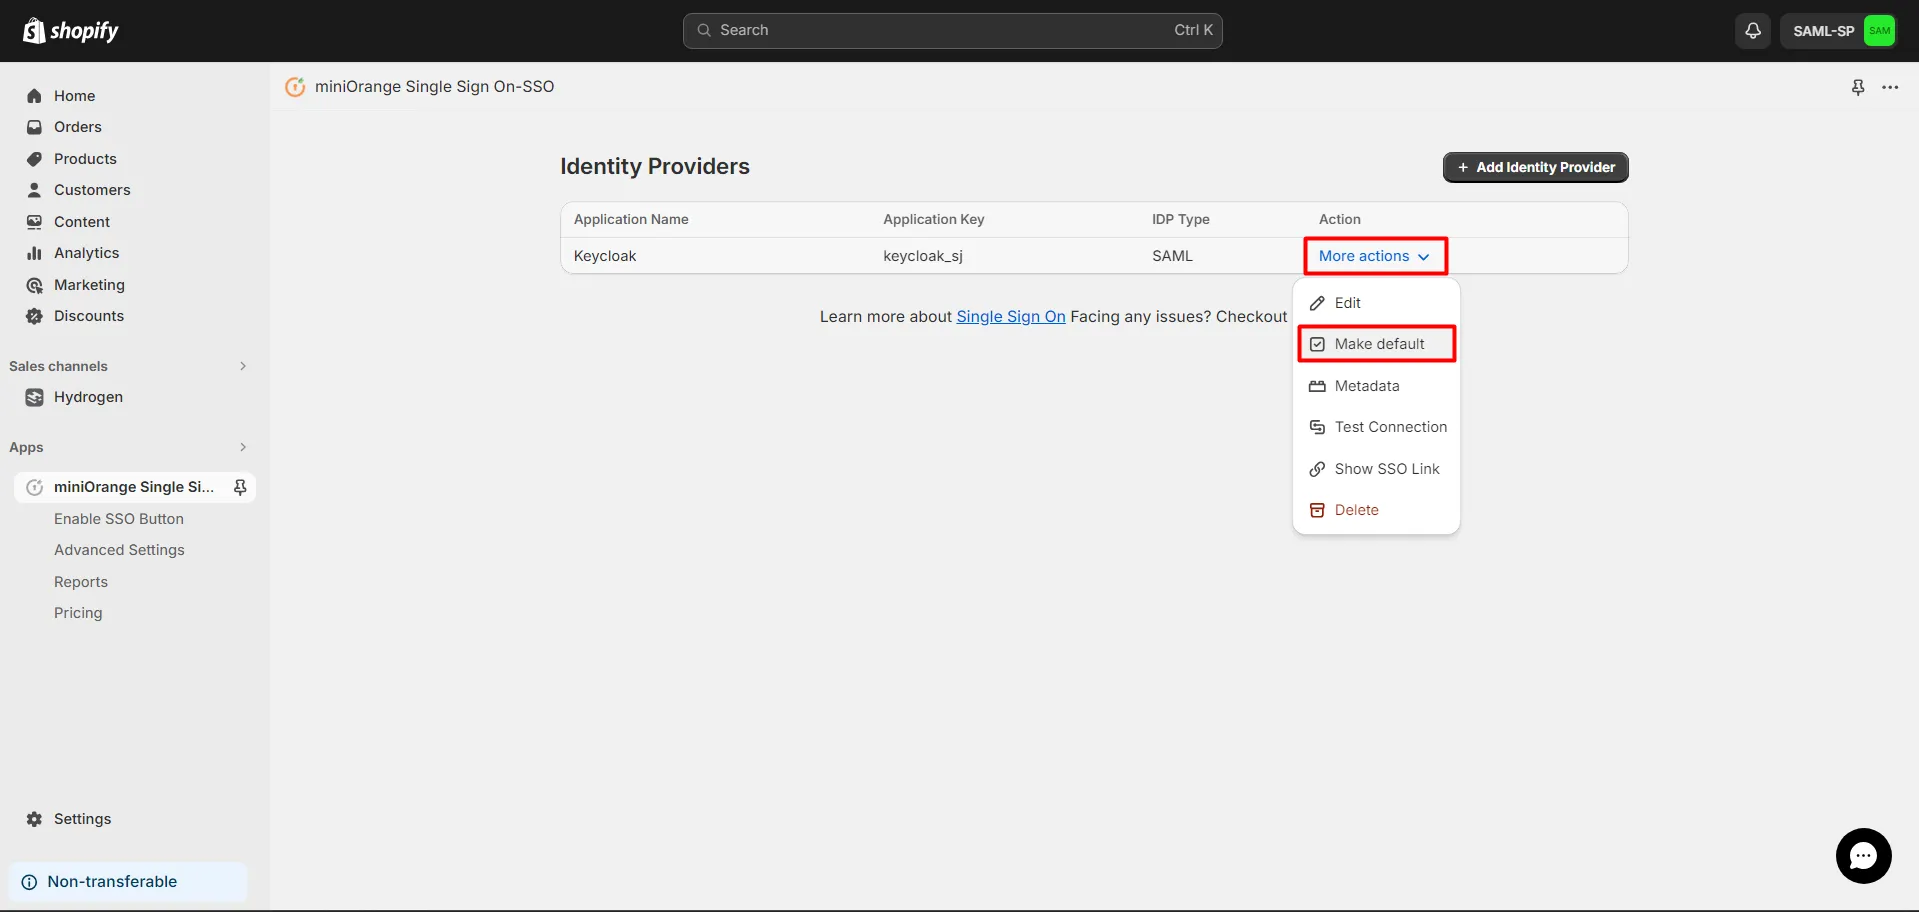Click the Discounts badge icon
This screenshot has width=1919, height=912.
(x=34, y=316)
